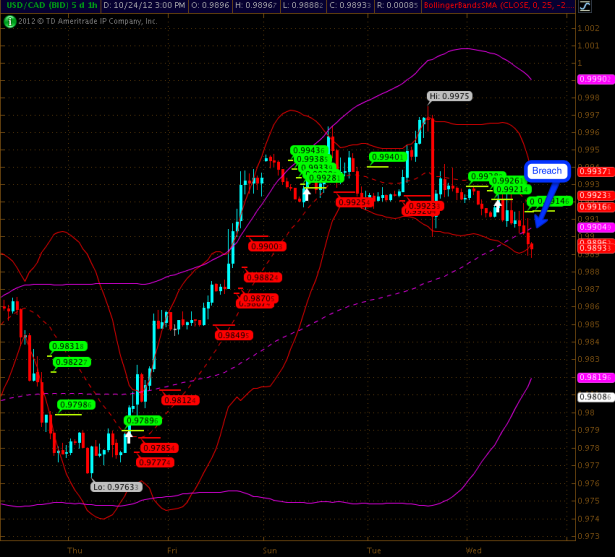Select the green 0.9798 price bubble

(76, 405)
